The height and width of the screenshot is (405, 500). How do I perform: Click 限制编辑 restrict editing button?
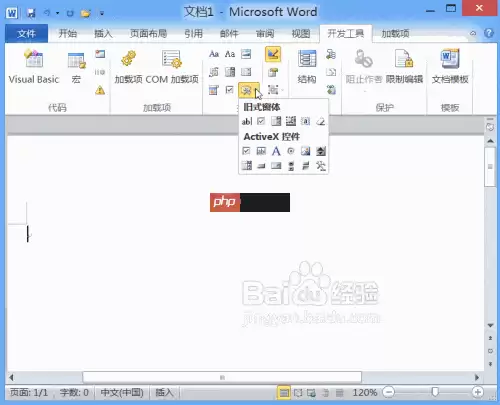[x=404, y=67]
